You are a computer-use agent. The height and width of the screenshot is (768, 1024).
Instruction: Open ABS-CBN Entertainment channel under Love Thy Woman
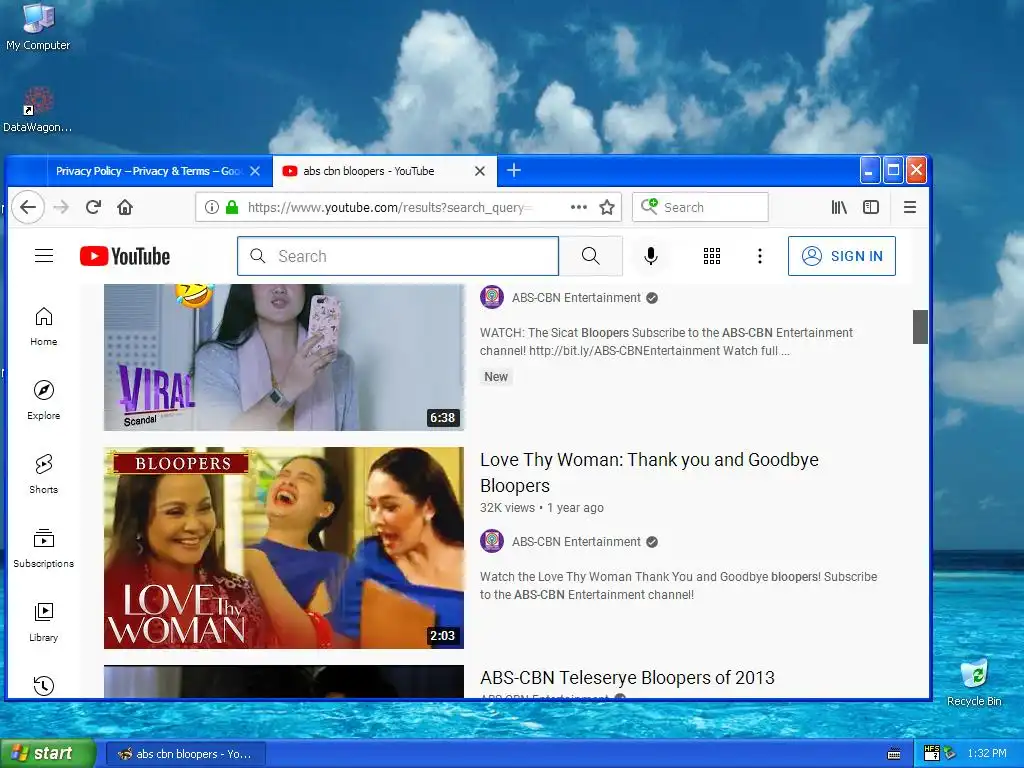point(576,542)
